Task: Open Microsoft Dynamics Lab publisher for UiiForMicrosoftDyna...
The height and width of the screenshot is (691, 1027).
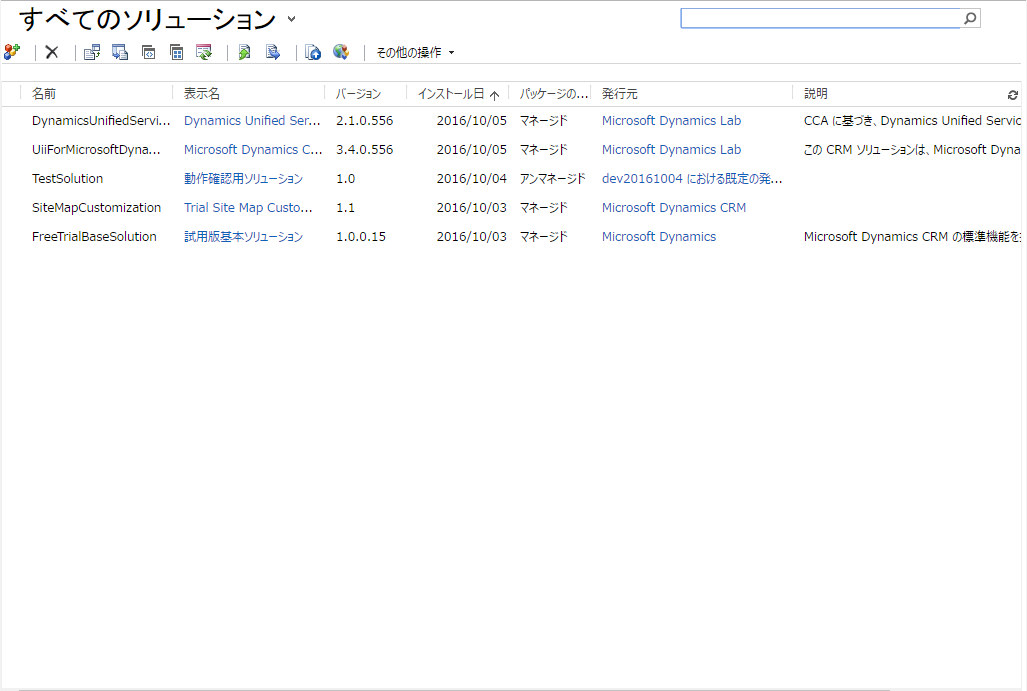Action: tap(671, 149)
